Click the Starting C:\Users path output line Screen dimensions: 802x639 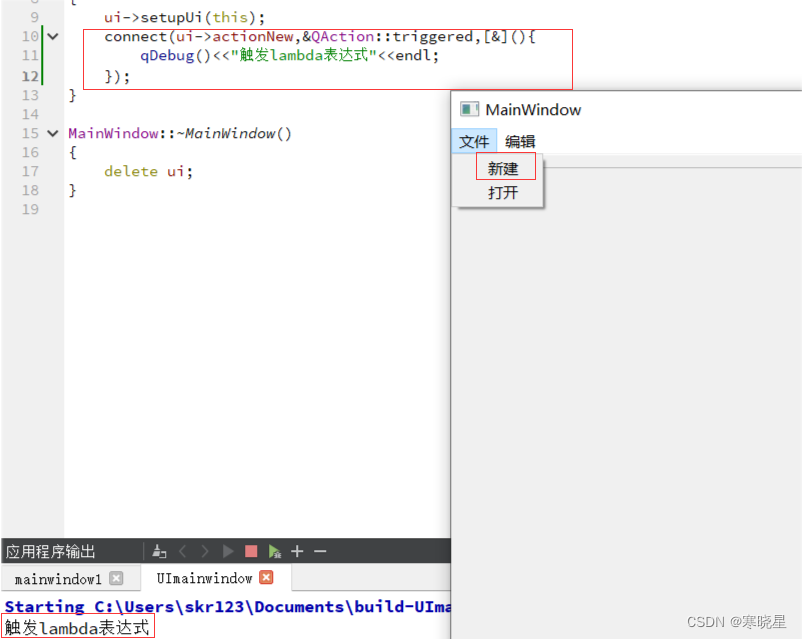click(227, 607)
